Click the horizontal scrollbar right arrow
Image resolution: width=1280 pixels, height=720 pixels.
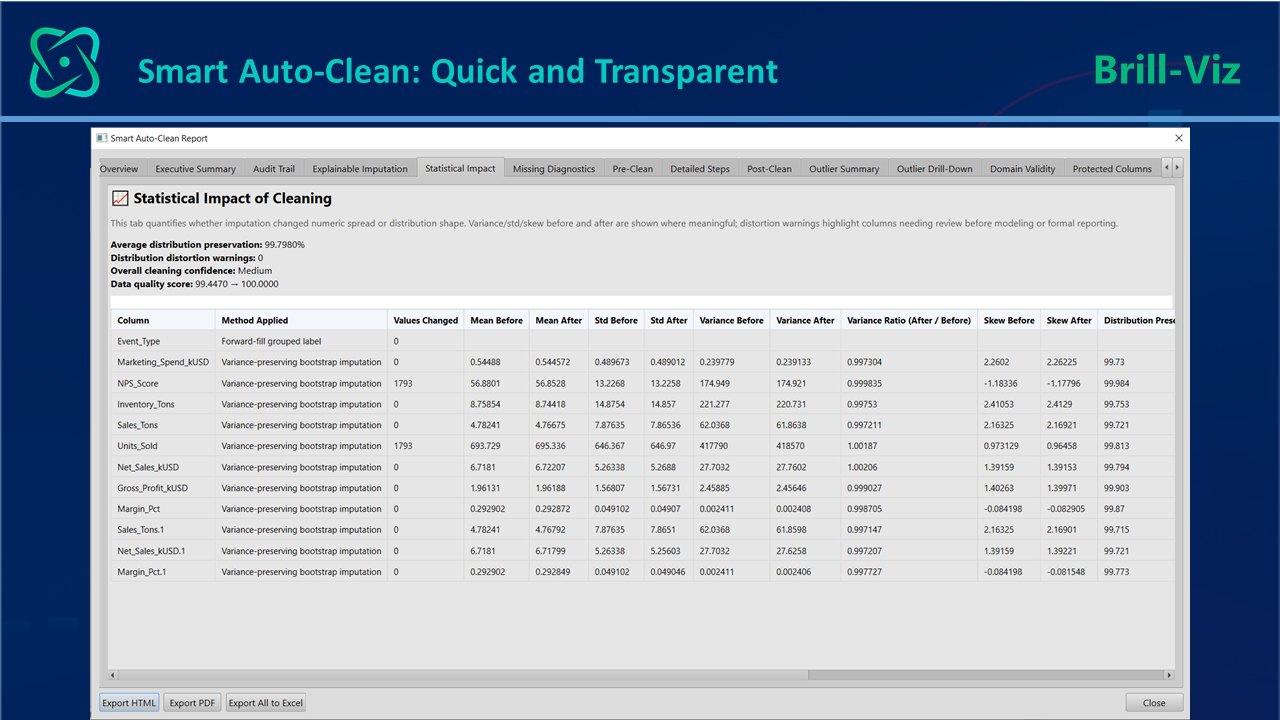click(1169, 675)
